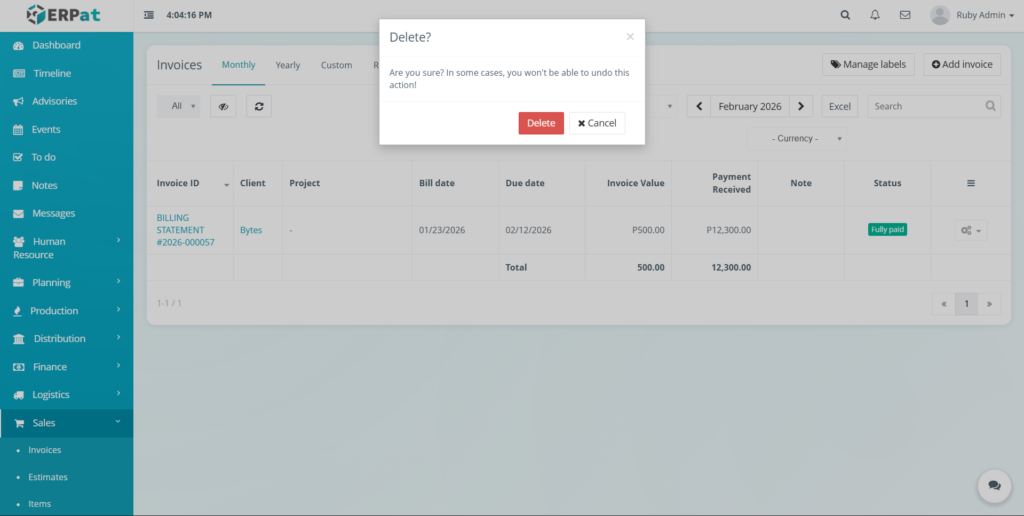This screenshot has width=1024, height=516.
Task: Refresh the invoice table
Action: coord(259,106)
